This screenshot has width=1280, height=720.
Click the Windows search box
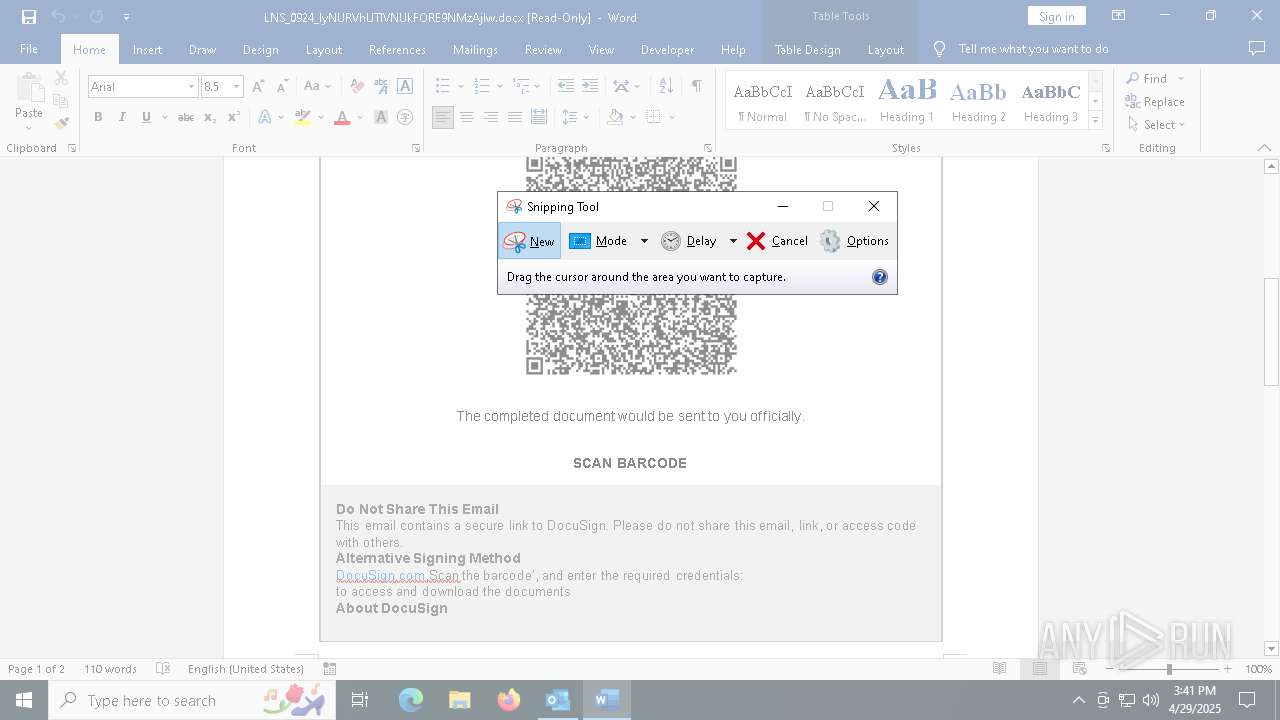click(192, 700)
